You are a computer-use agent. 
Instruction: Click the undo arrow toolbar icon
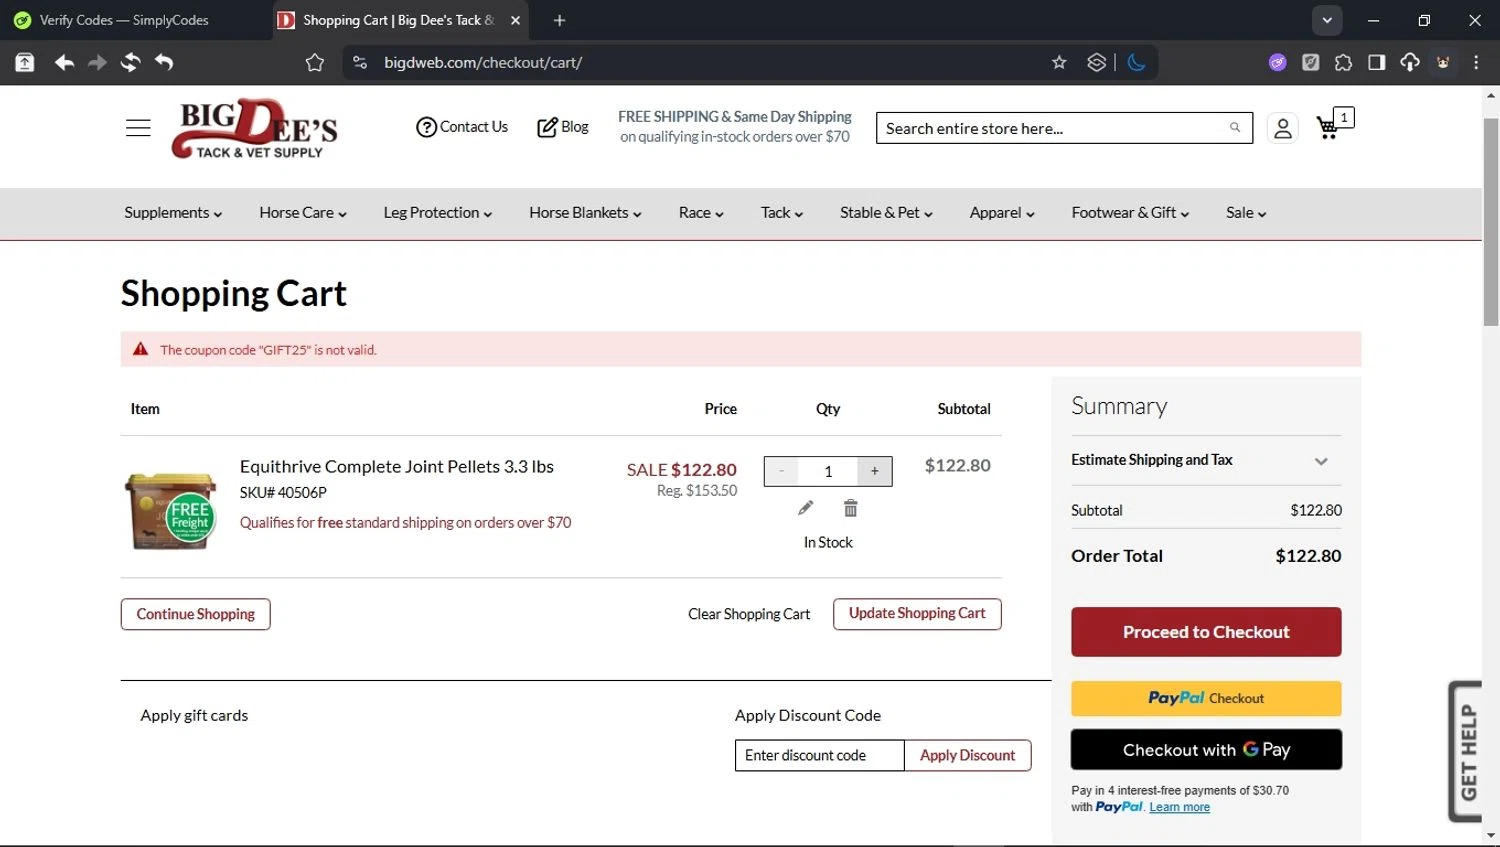pyautogui.click(x=164, y=62)
